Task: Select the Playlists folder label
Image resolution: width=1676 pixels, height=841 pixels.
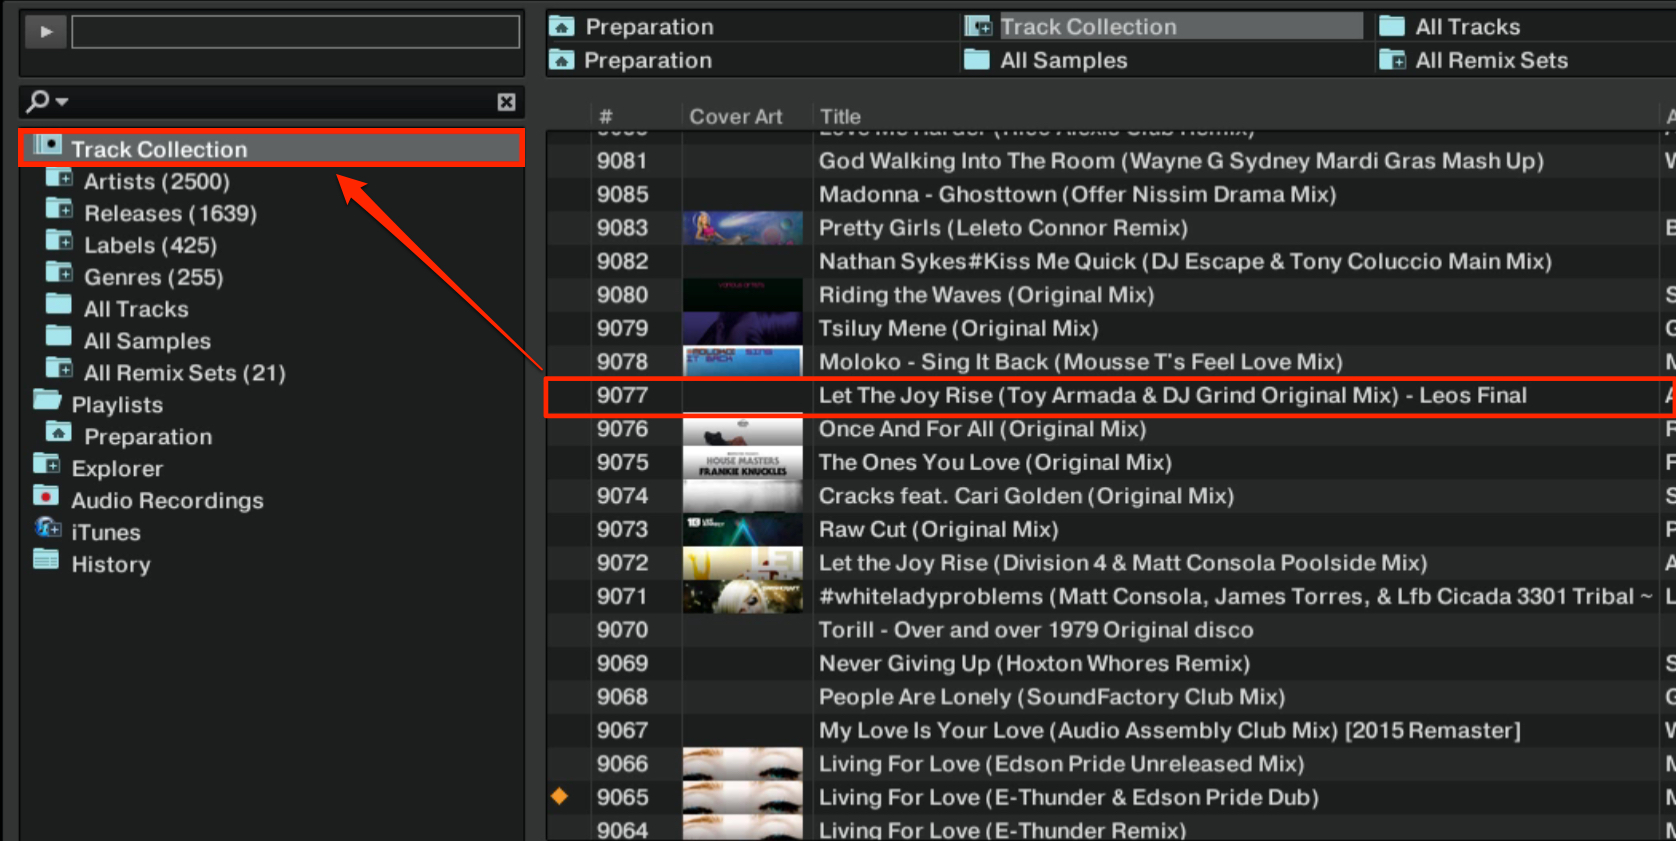Action: tap(117, 405)
